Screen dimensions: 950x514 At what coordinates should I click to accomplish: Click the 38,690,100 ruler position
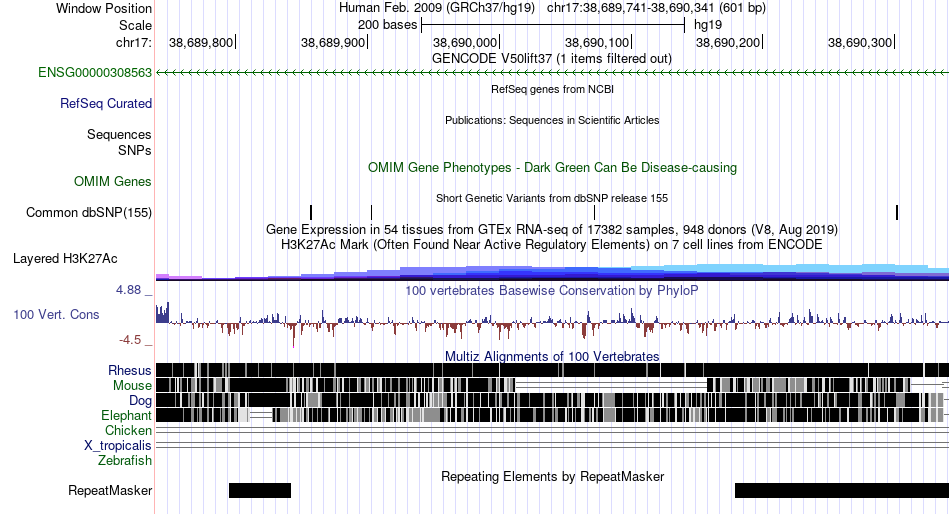pyautogui.click(x=597, y=42)
